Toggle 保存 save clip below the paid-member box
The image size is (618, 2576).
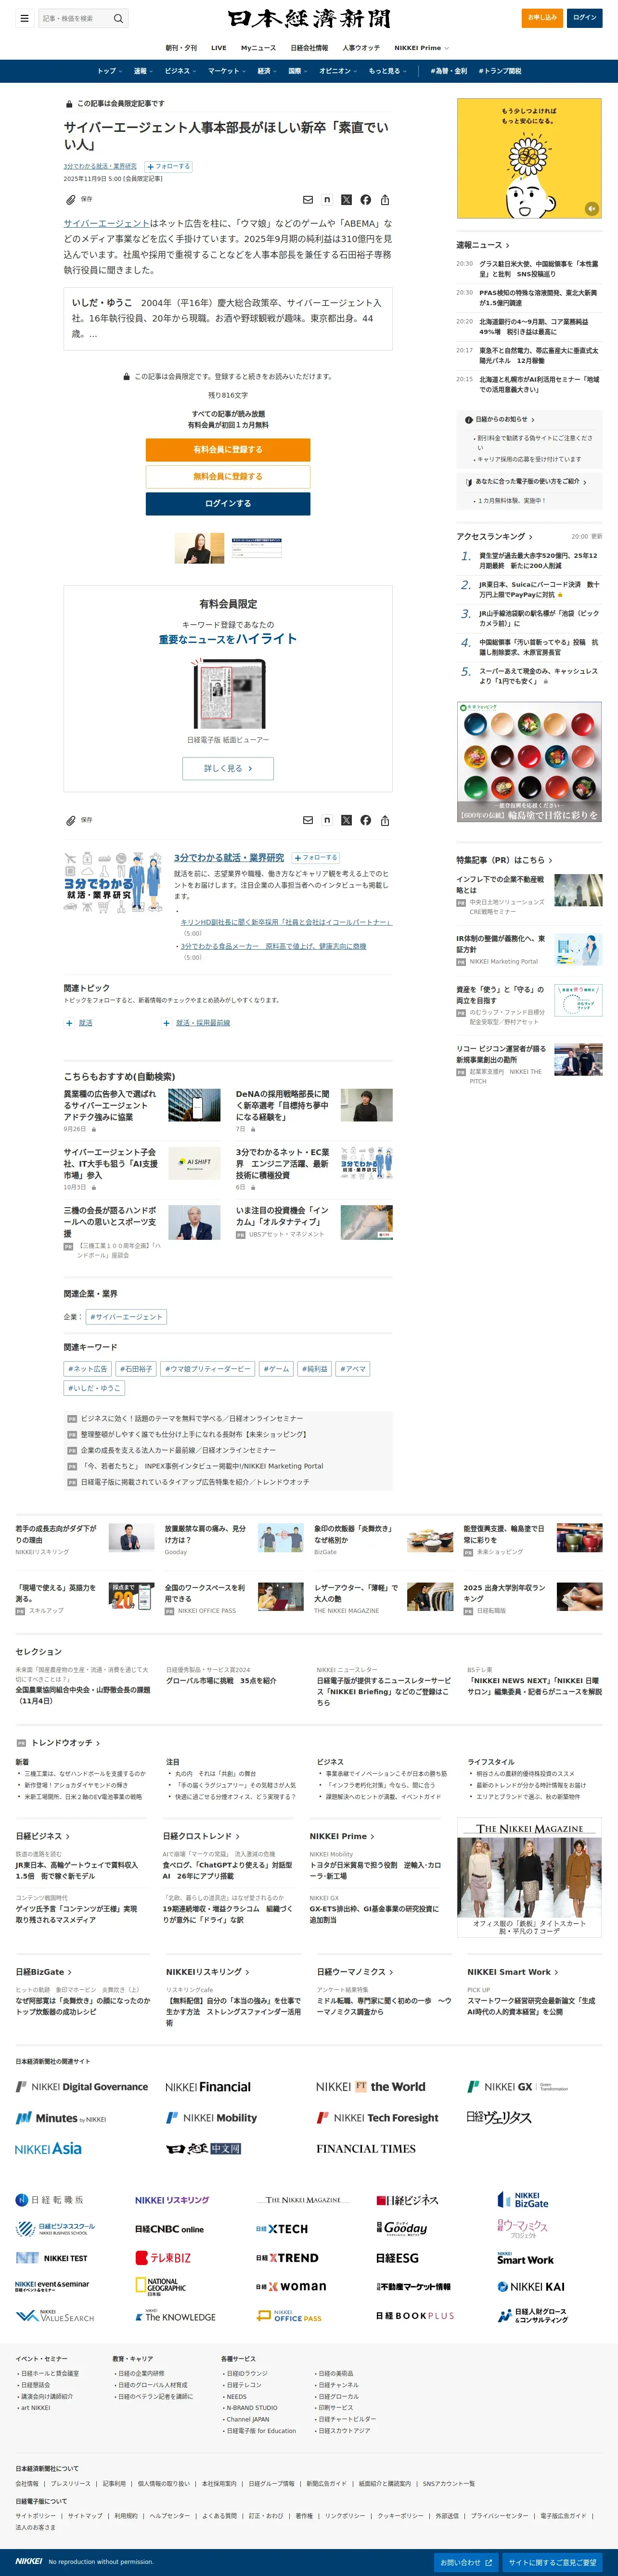tap(79, 820)
